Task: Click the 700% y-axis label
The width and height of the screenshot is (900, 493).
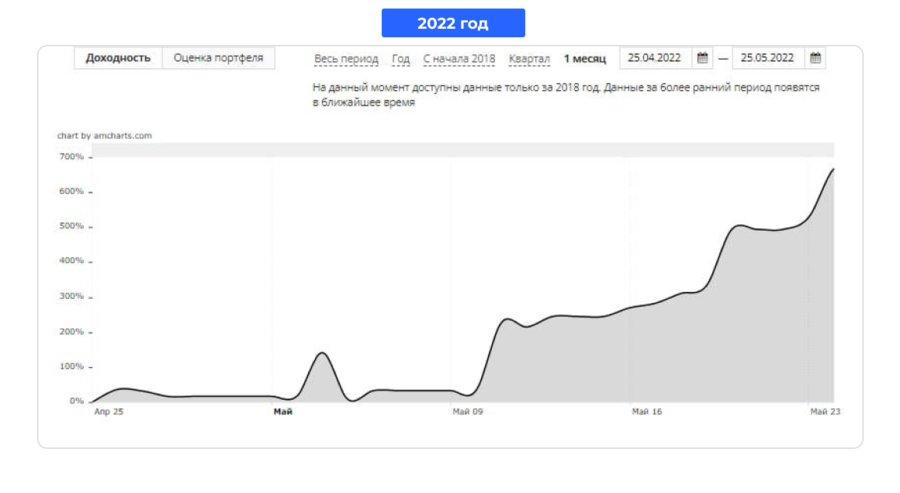Action: click(x=72, y=157)
